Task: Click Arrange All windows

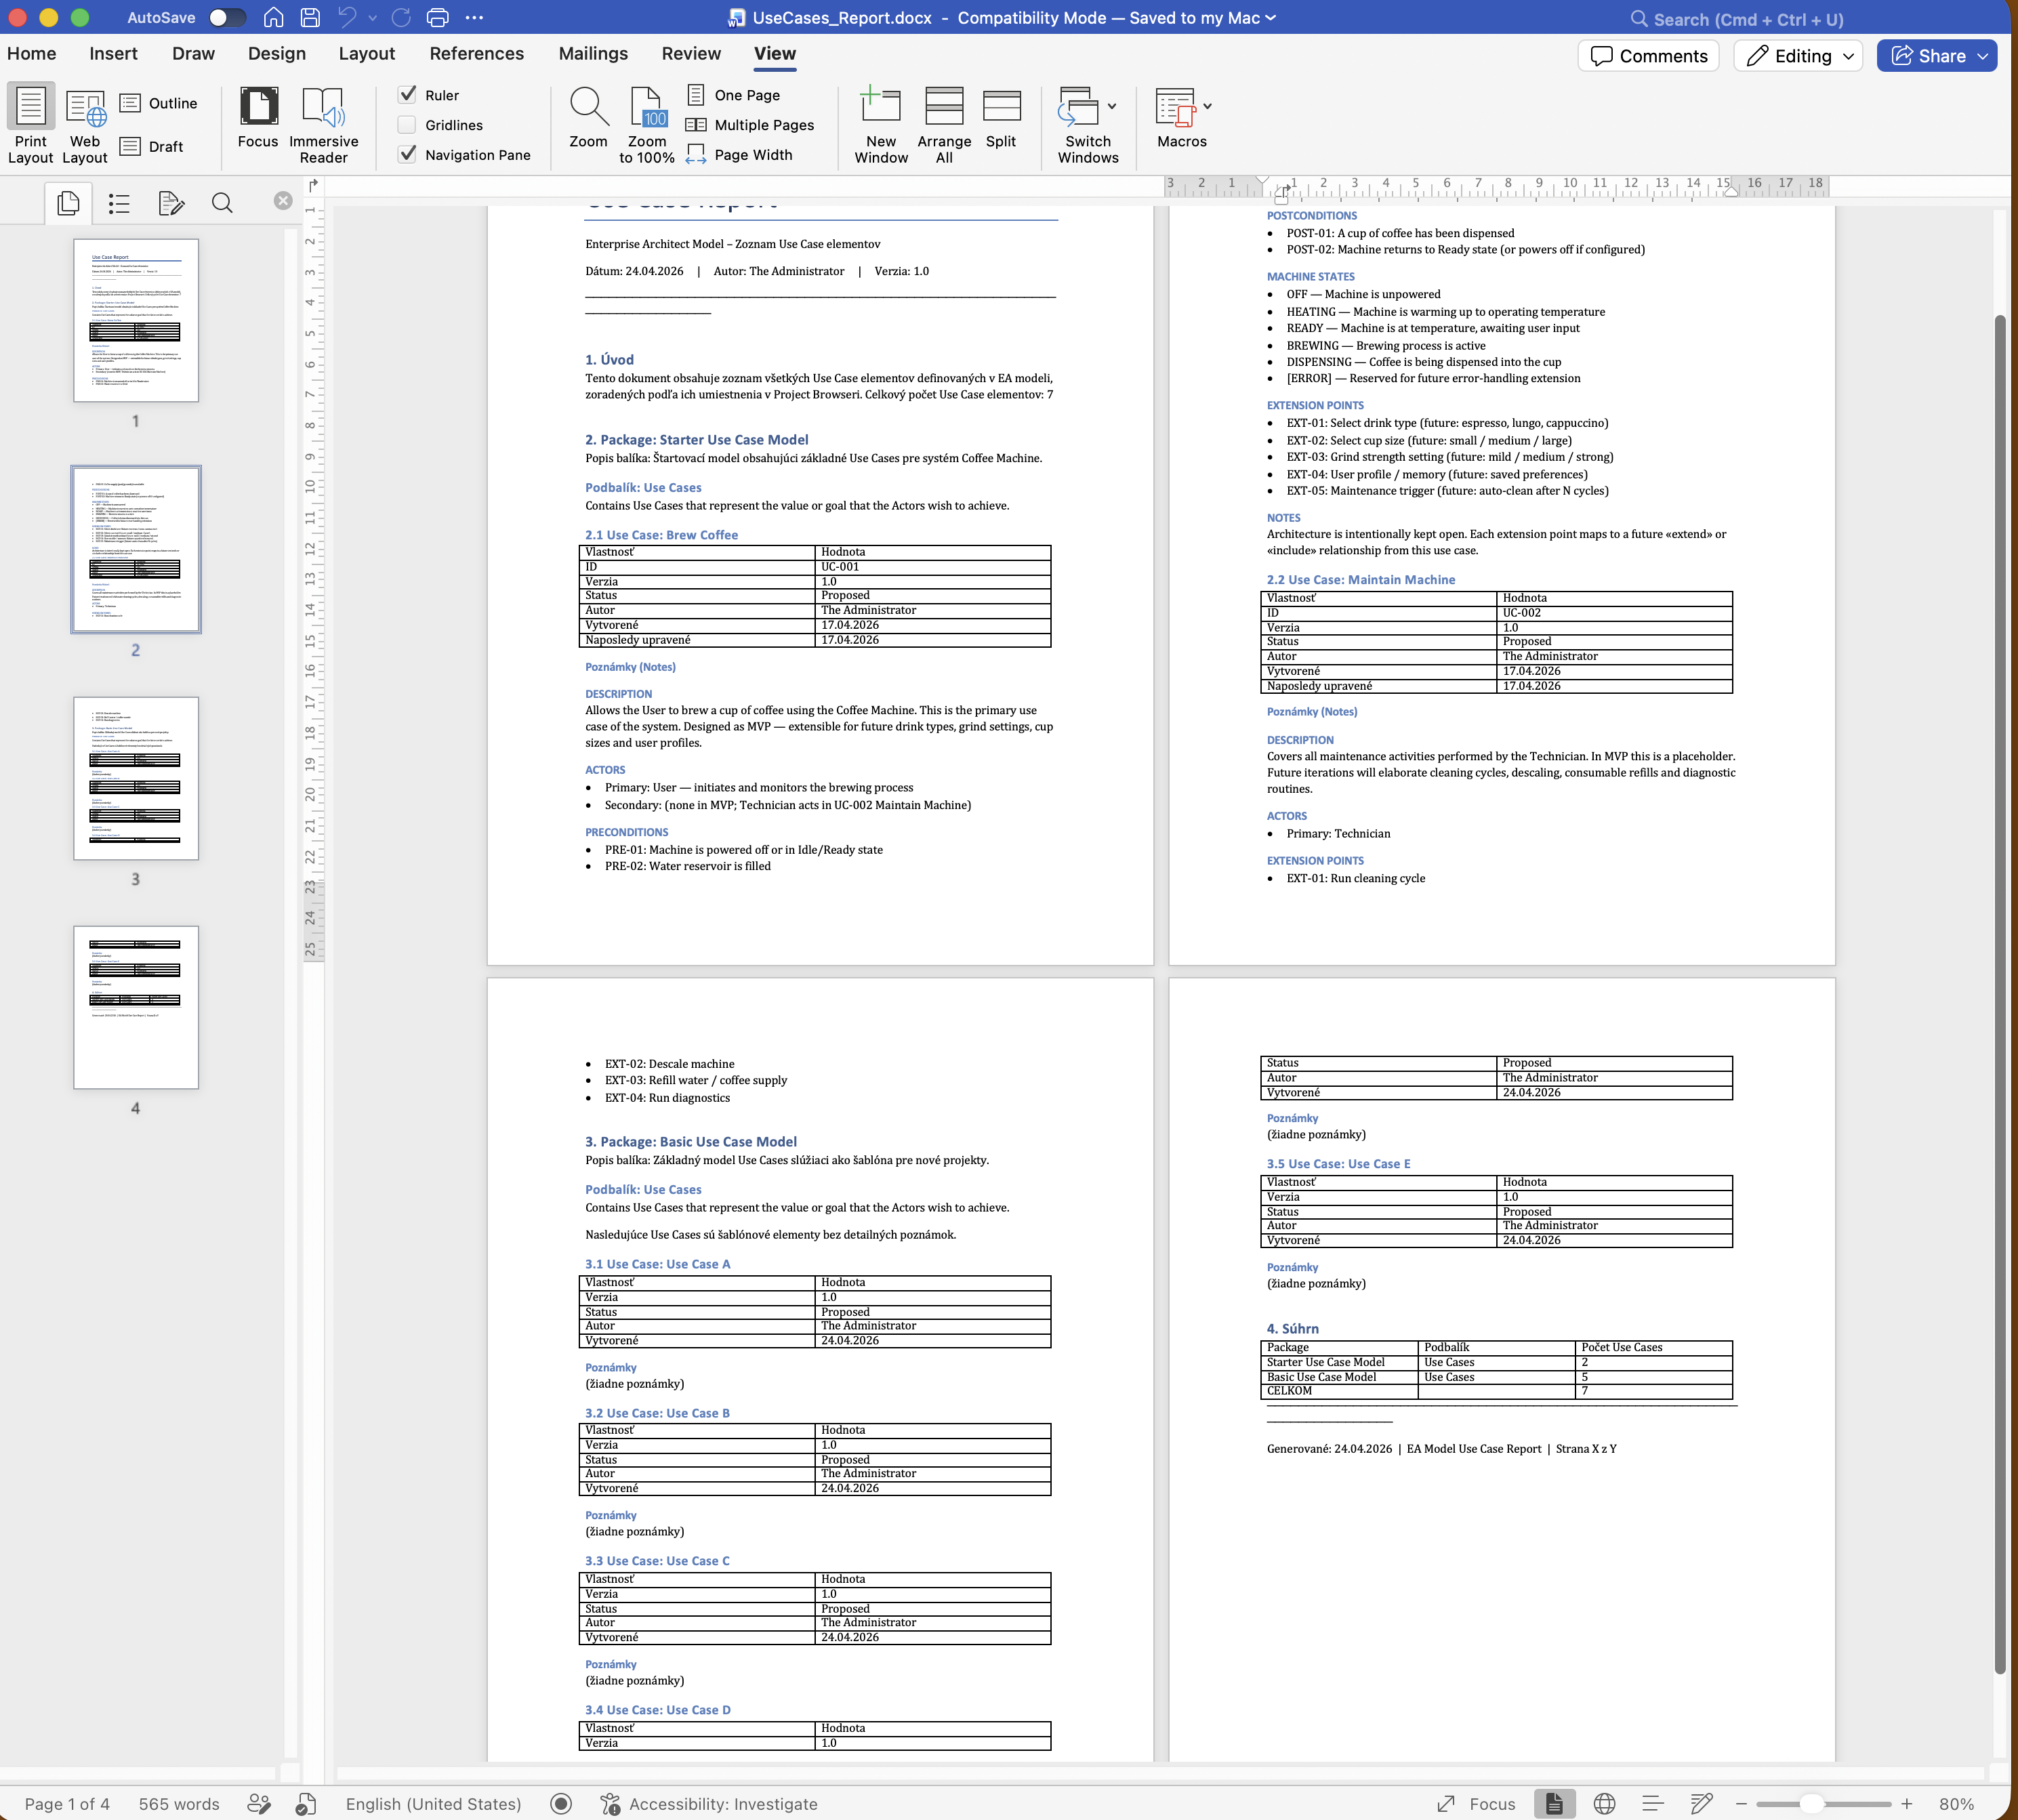Action: click(x=944, y=125)
